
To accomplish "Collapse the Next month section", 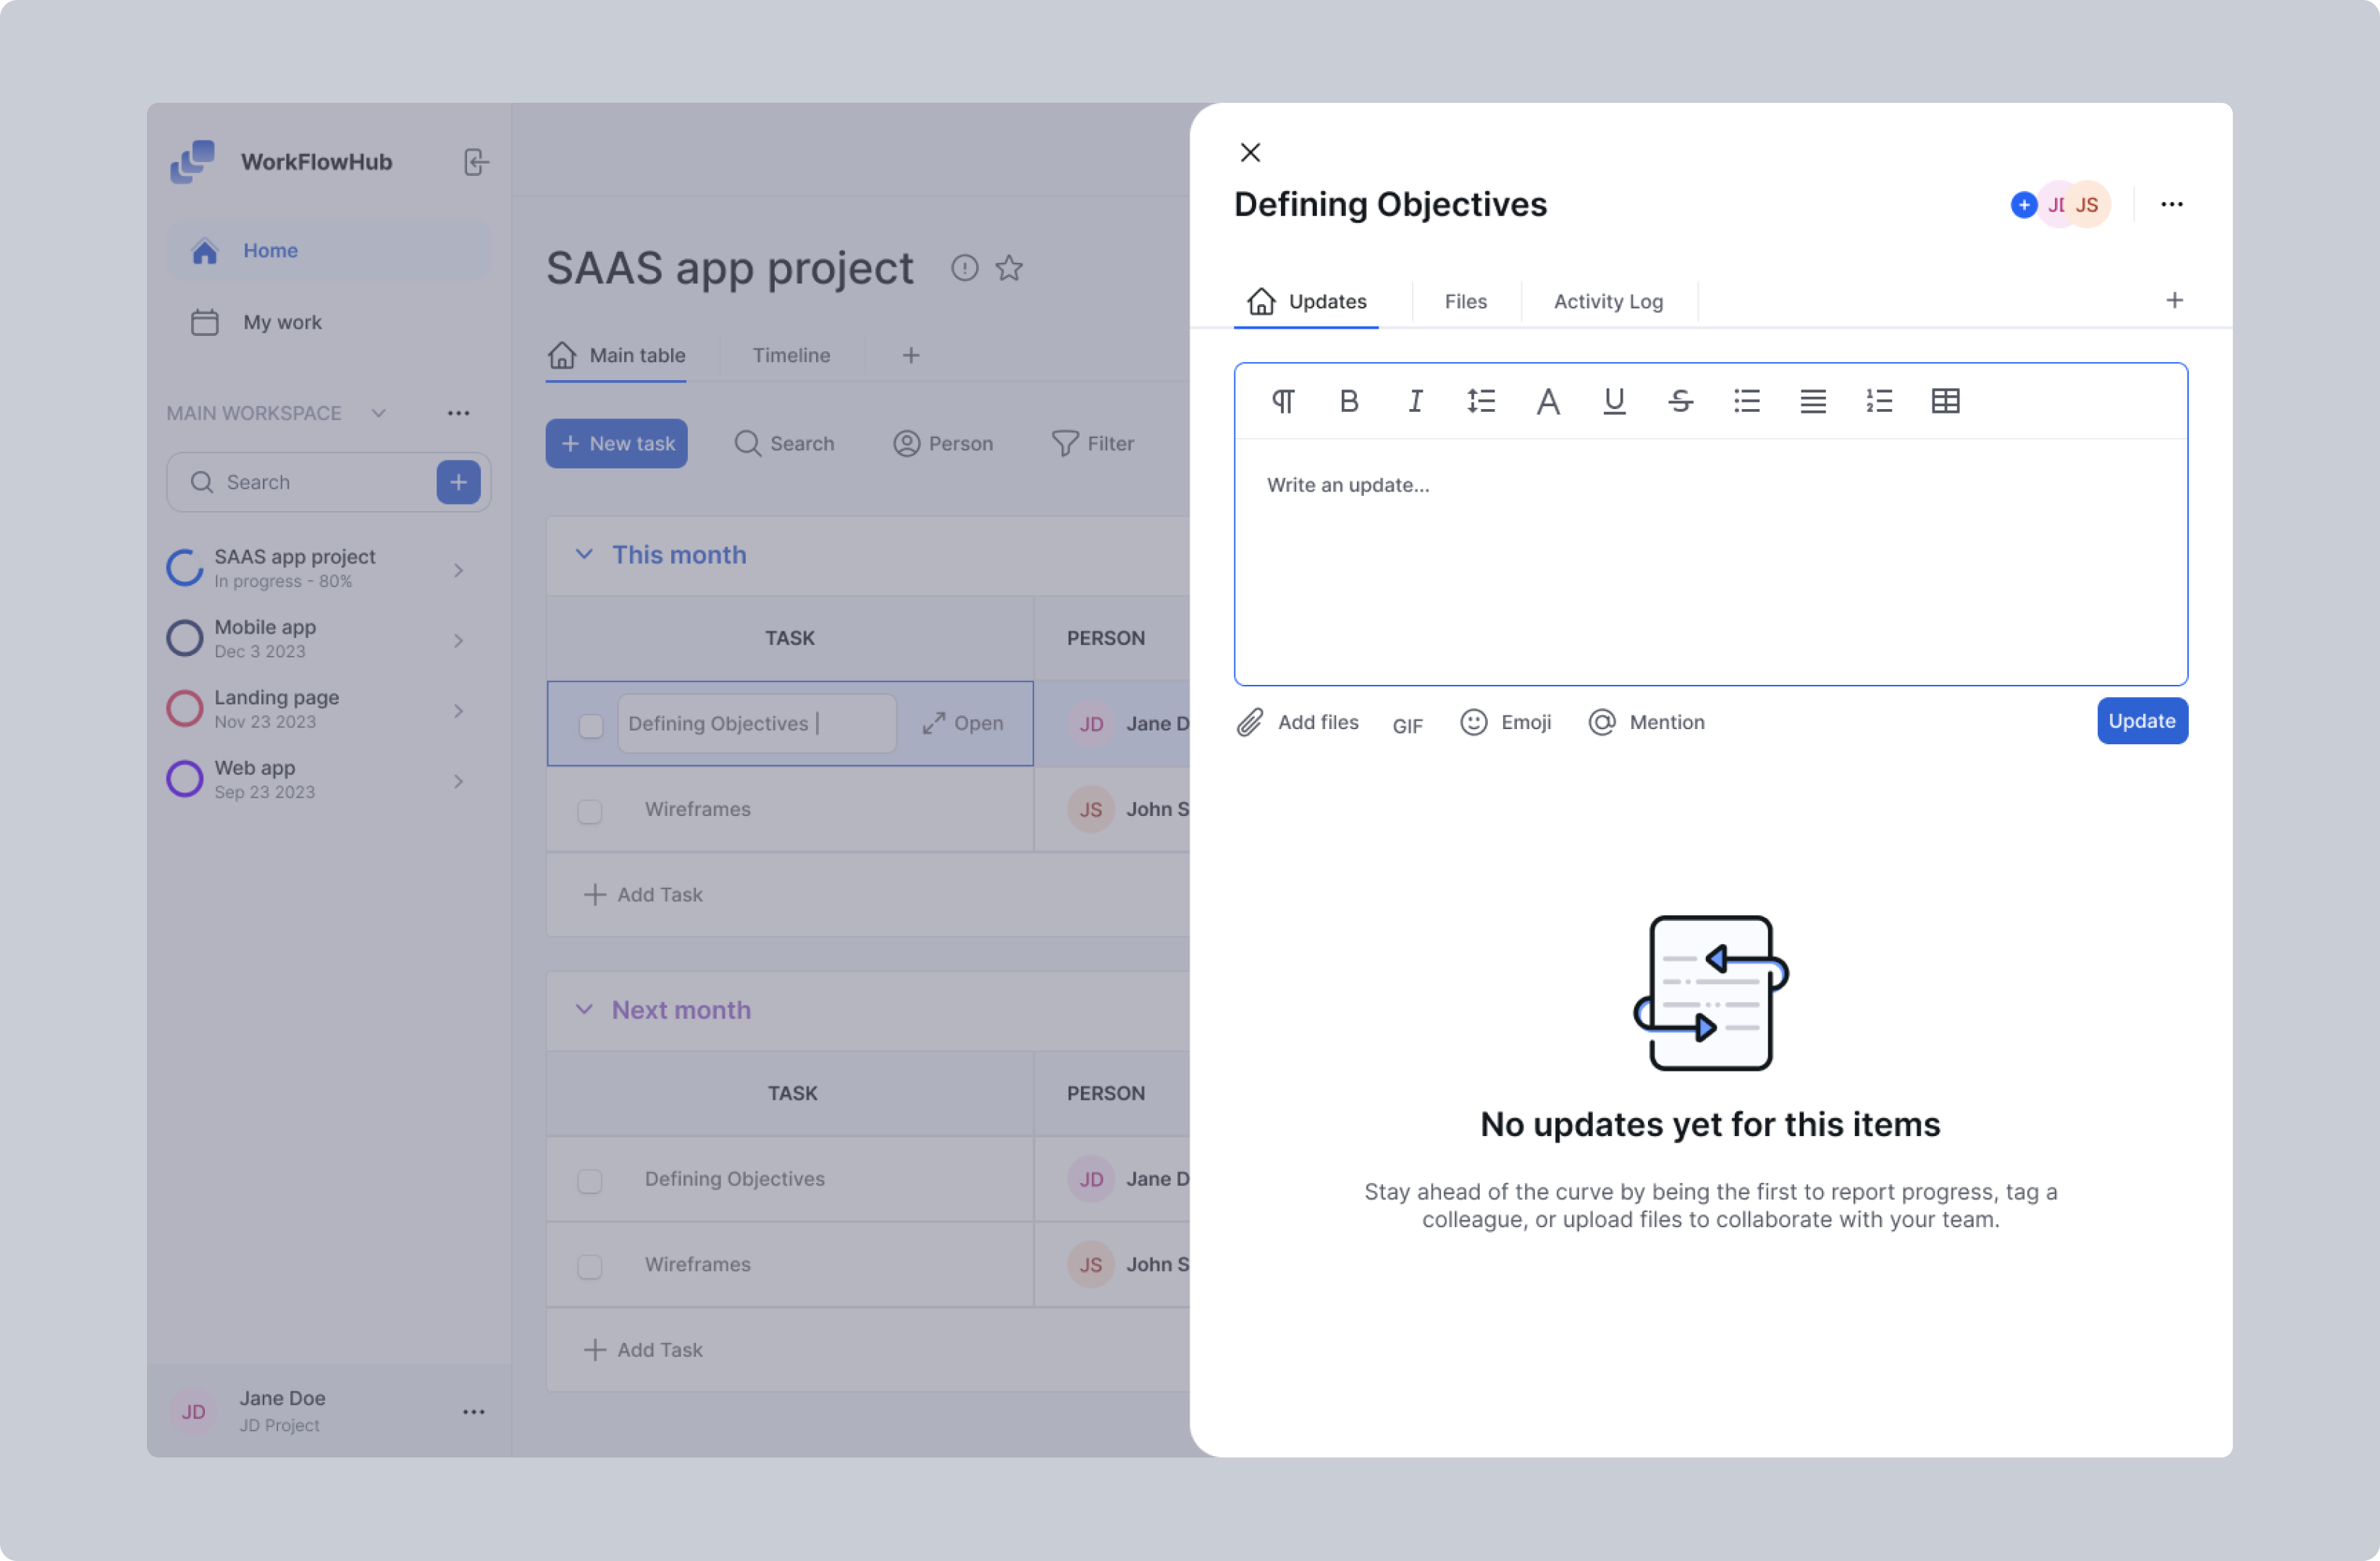I will tap(585, 1010).
